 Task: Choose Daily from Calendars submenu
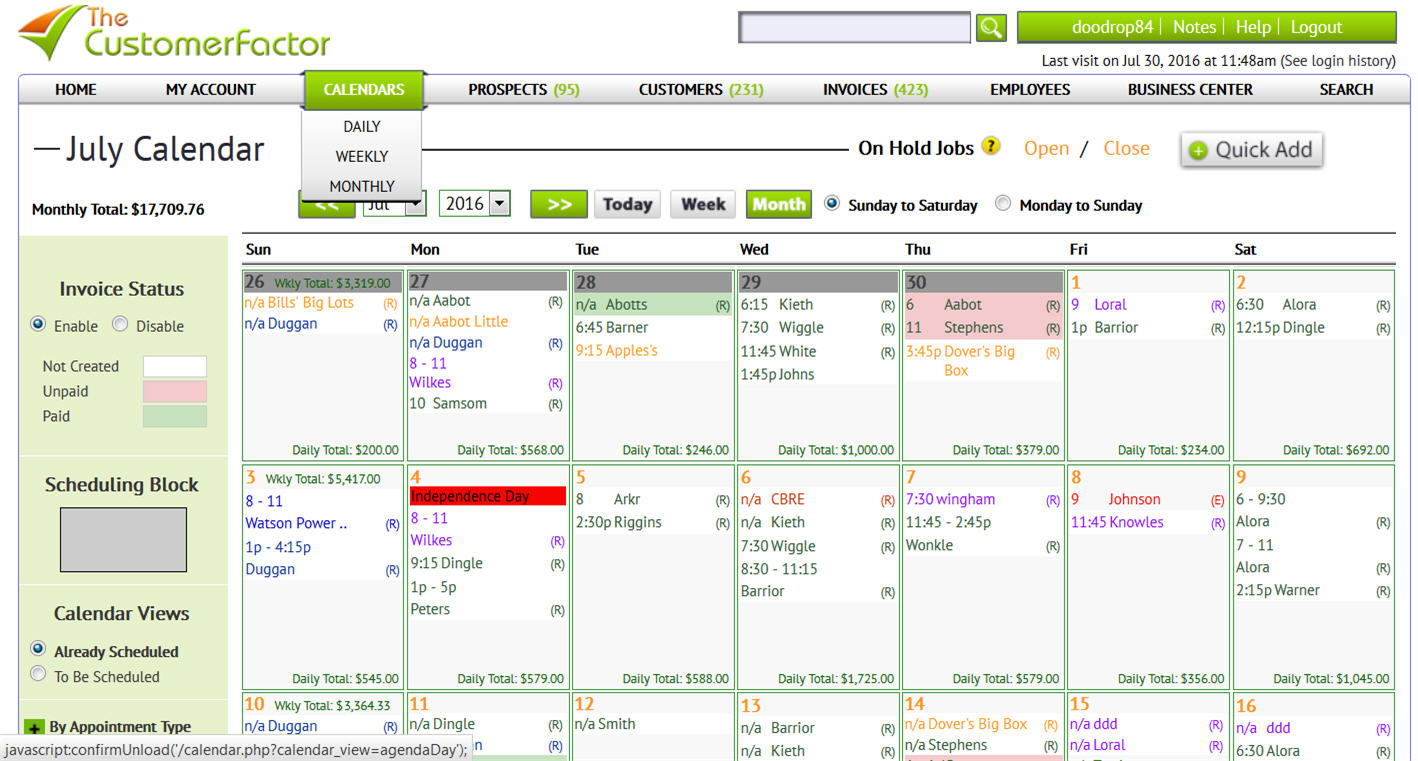pos(361,127)
